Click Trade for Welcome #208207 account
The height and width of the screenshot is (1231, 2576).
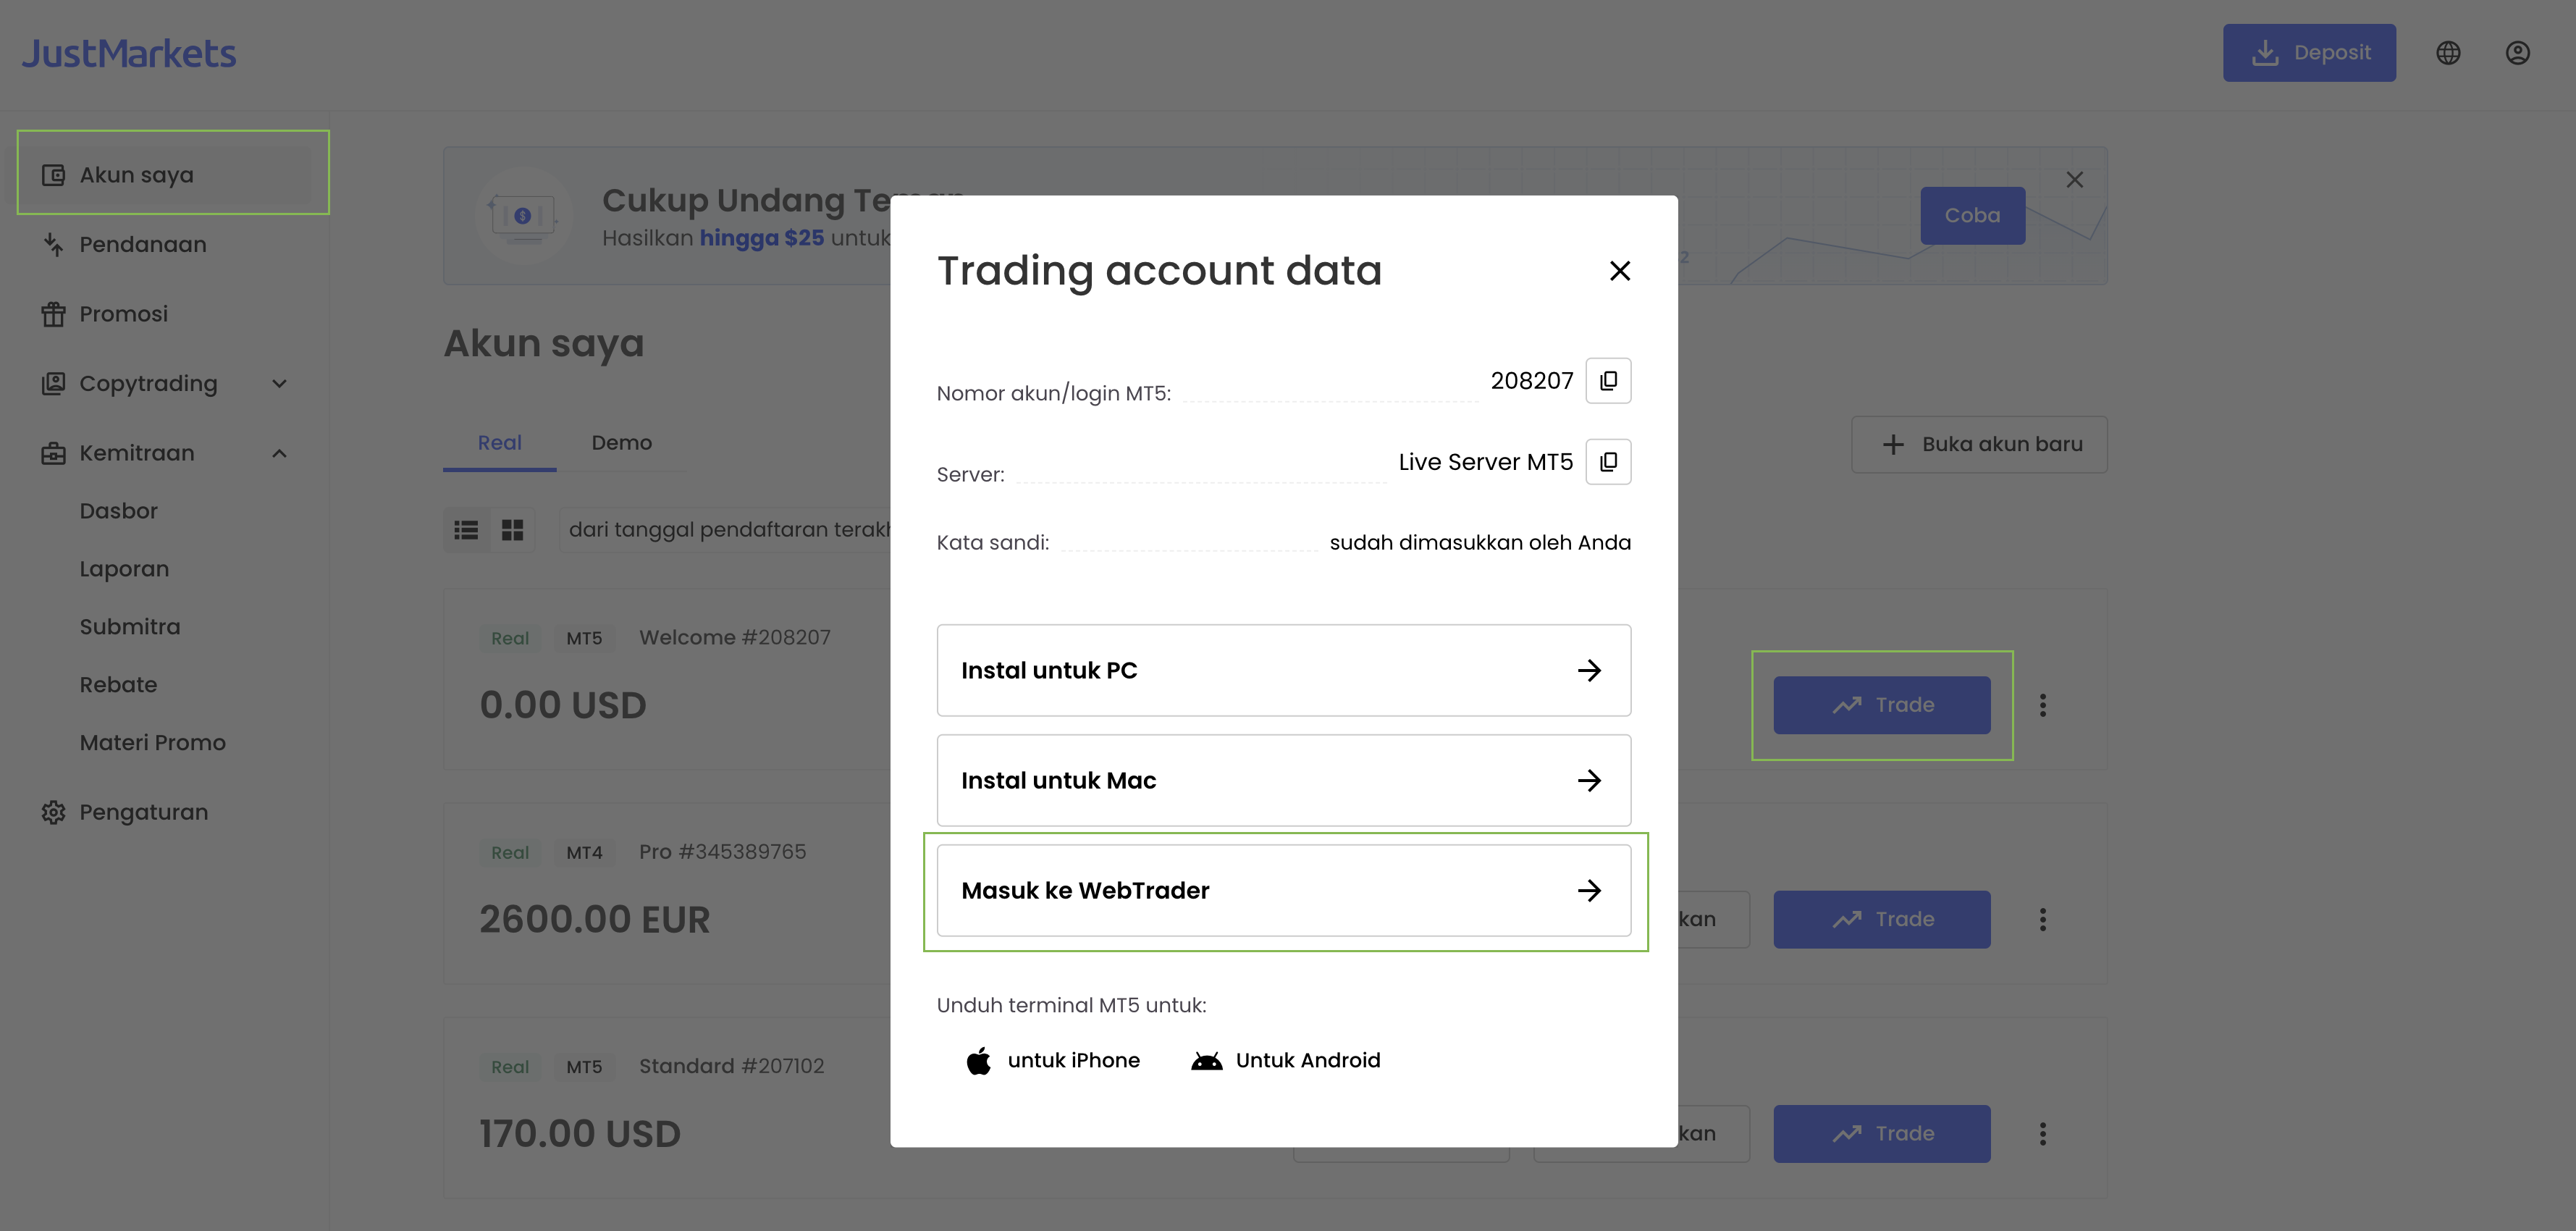(x=1881, y=705)
